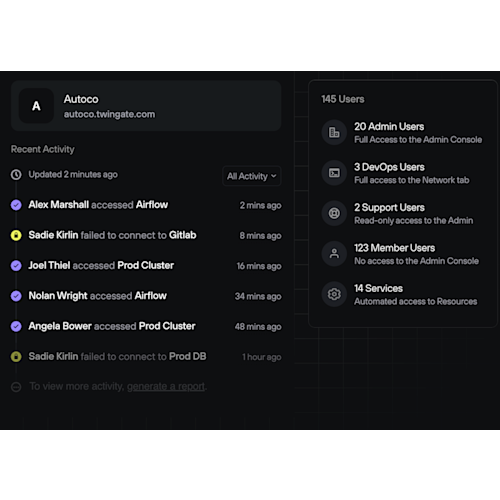Select the Admin Users building icon
Screen dimensions: 500x500
(334, 132)
